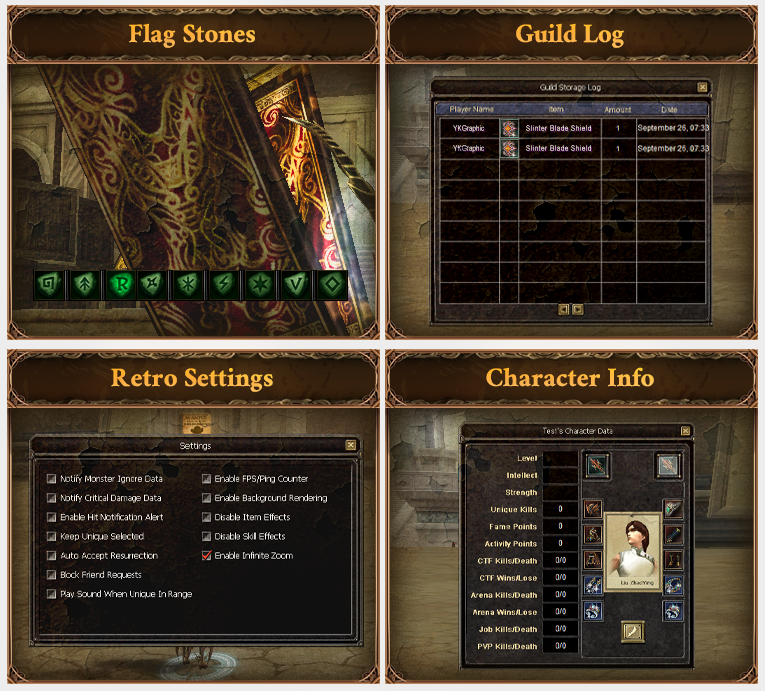765x691 pixels.
Task: Go to next Guild Storage Log page
Action: point(578,309)
